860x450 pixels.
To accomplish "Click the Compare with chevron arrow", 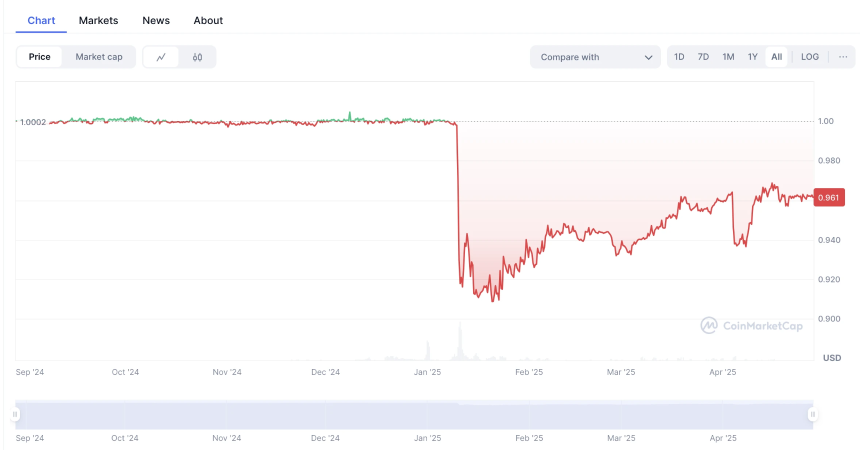I will pos(649,57).
